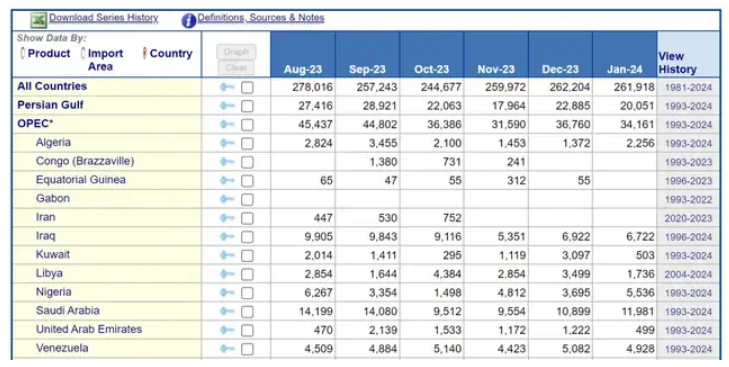Image resolution: width=729 pixels, height=367 pixels.
Task: Open Definitions, Sources & Notes link
Action: pyautogui.click(x=261, y=18)
